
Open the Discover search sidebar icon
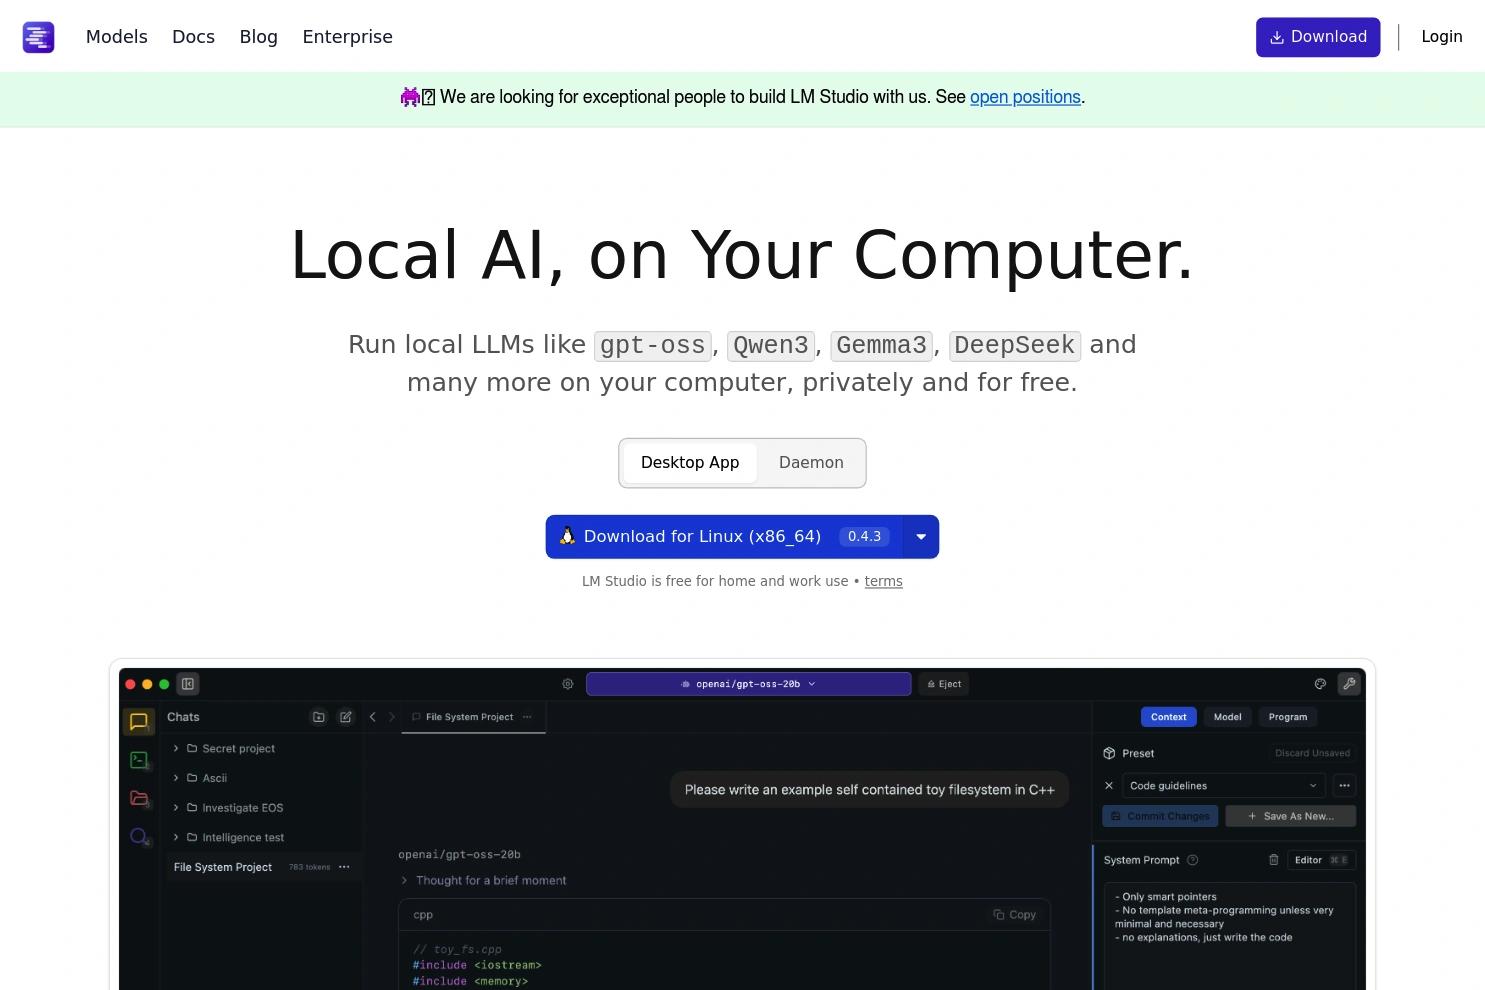coord(139,836)
